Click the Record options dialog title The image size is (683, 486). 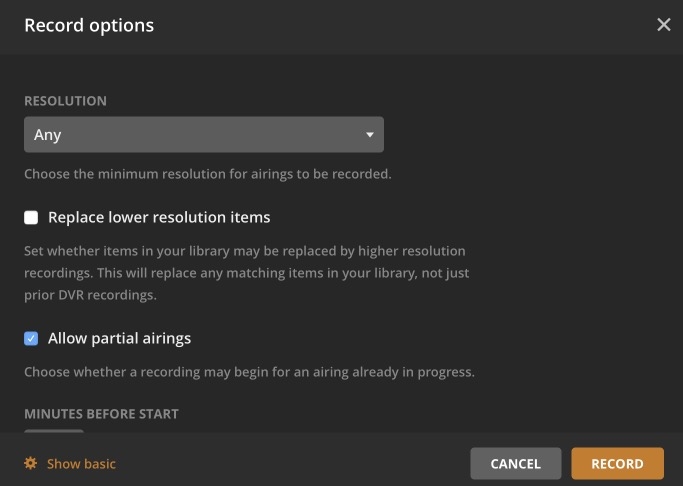click(89, 26)
